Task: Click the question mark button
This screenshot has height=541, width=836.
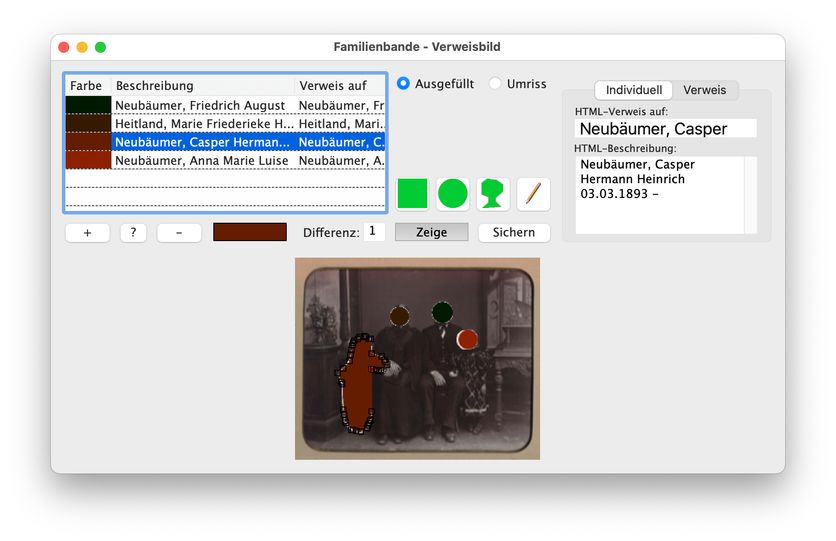Action: 133,232
